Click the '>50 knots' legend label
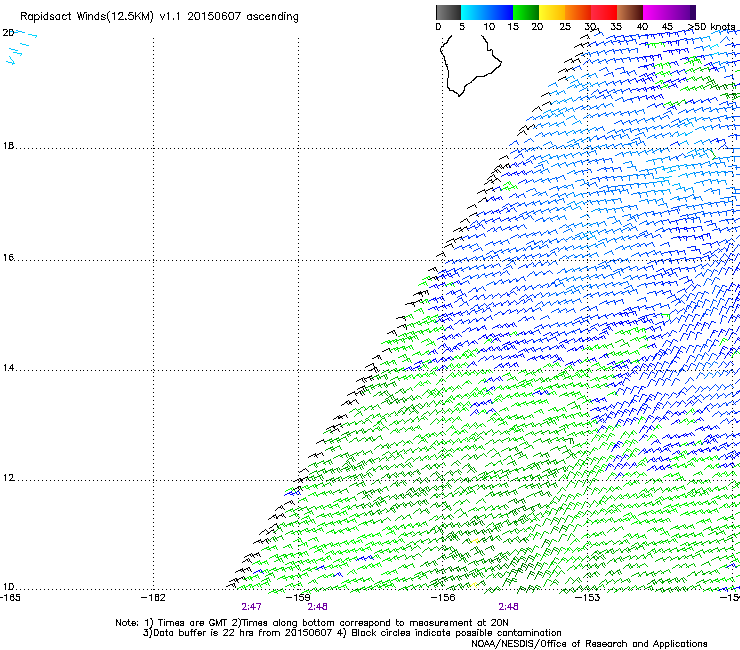The width and height of the screenshot is (740, 650). 712,27
